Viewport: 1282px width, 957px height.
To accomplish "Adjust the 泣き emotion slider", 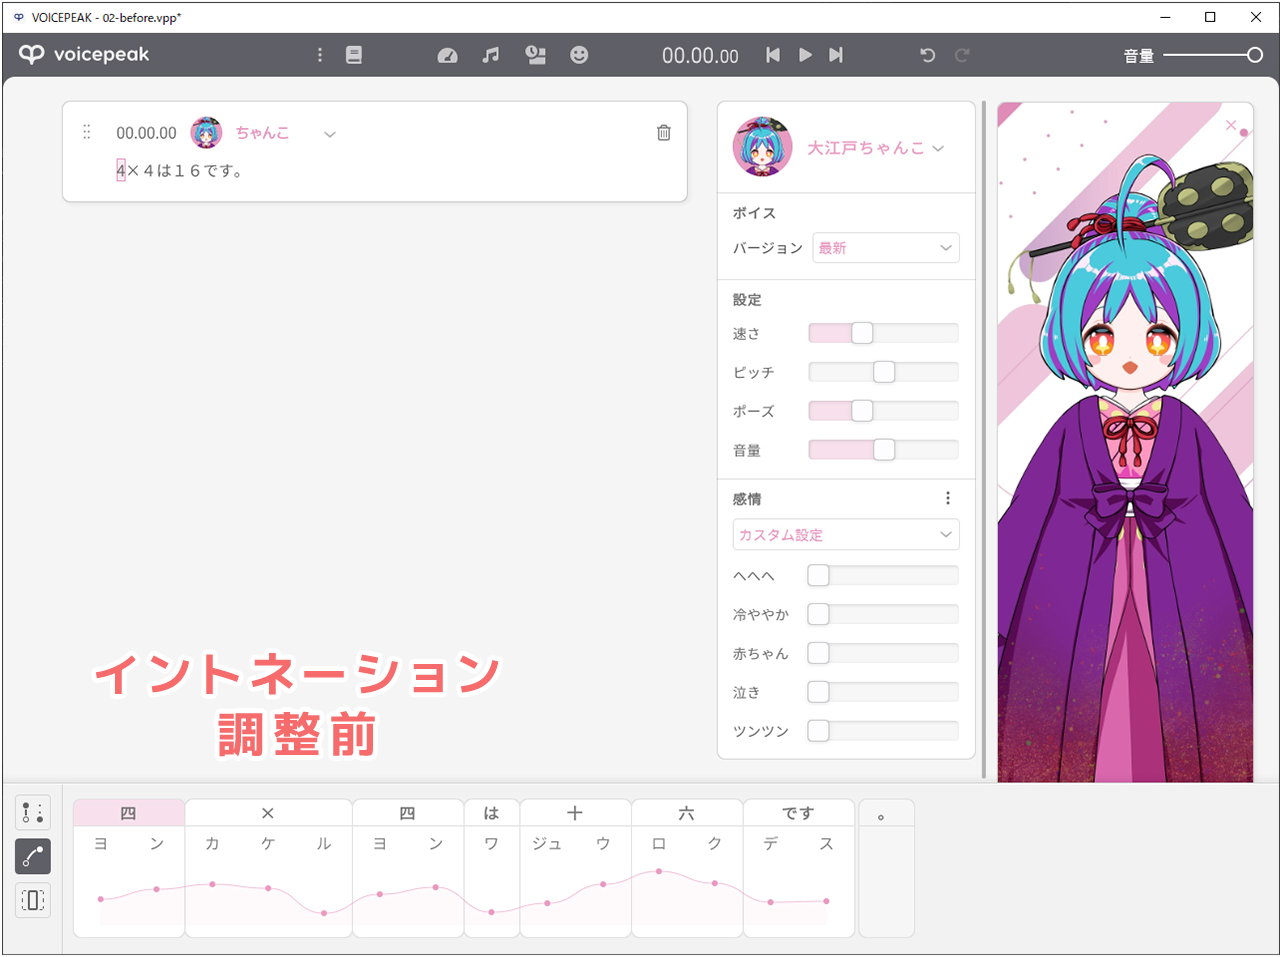I will point(883,692).
